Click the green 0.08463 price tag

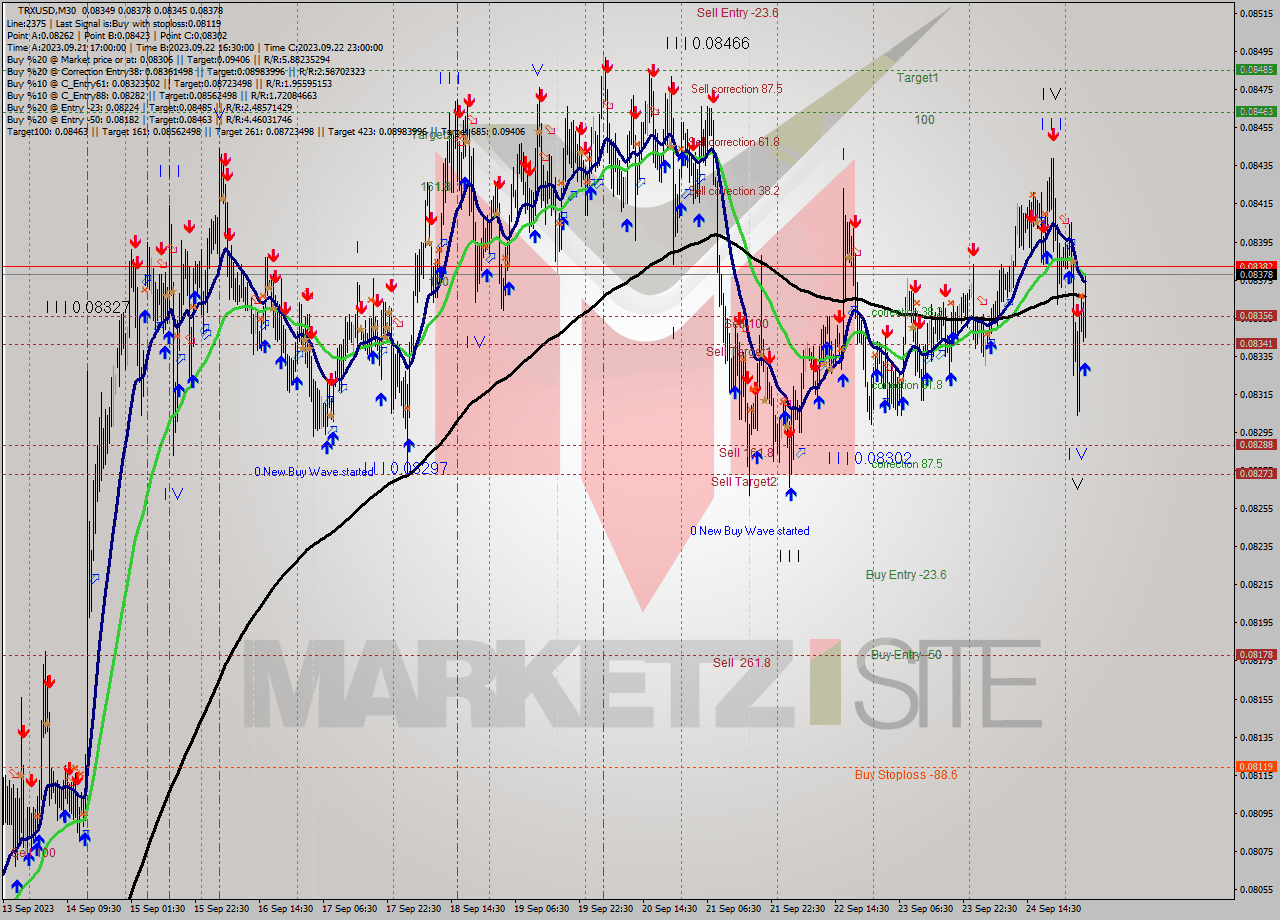[1255, 112]
